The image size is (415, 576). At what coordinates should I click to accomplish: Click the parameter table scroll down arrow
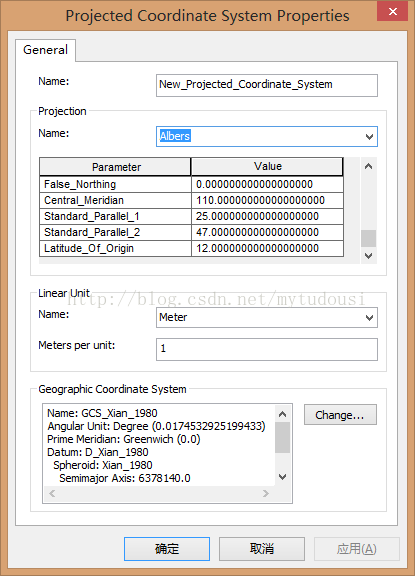click(x=368, y=256)
